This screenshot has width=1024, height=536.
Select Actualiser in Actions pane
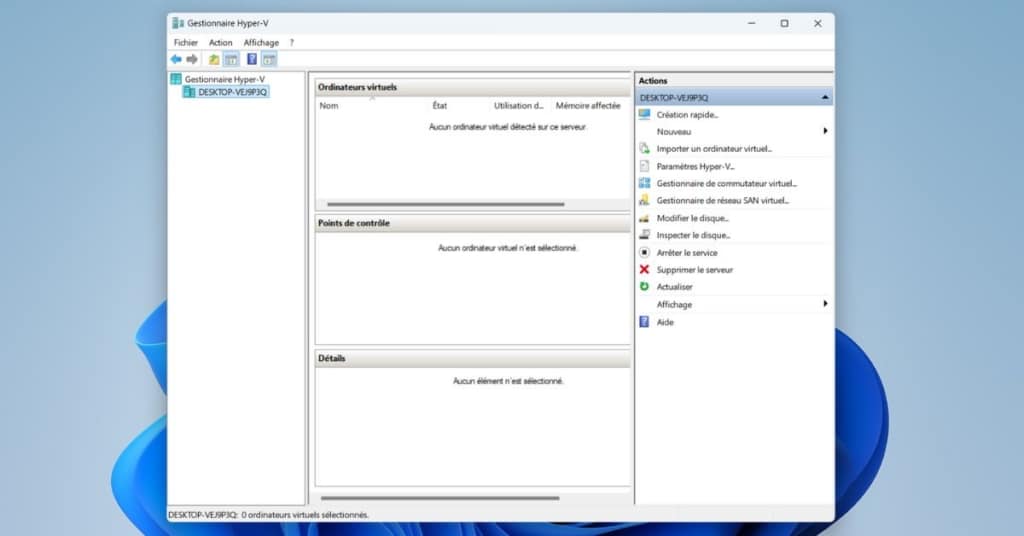point(674,287)
